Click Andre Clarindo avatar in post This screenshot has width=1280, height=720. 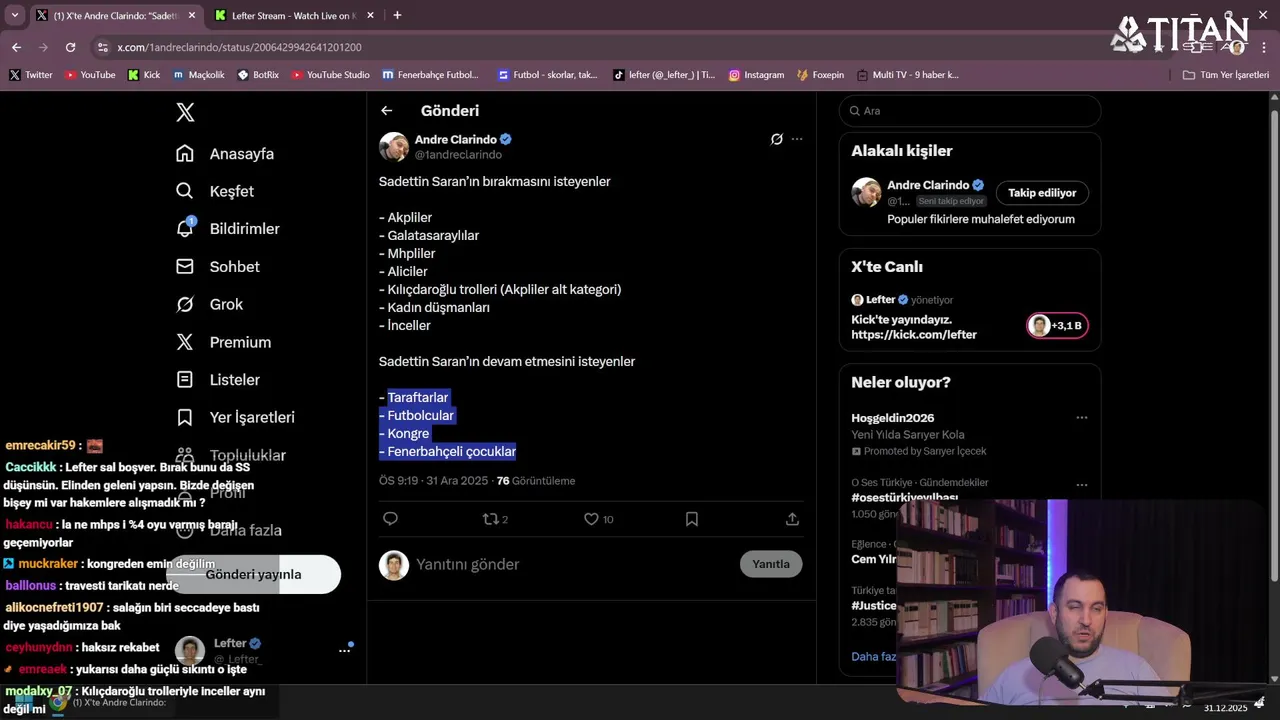(394, 146)
